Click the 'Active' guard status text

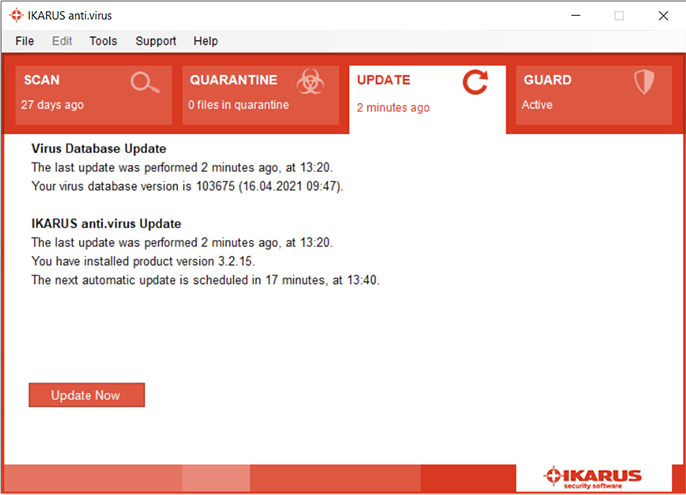click(537, 105)
